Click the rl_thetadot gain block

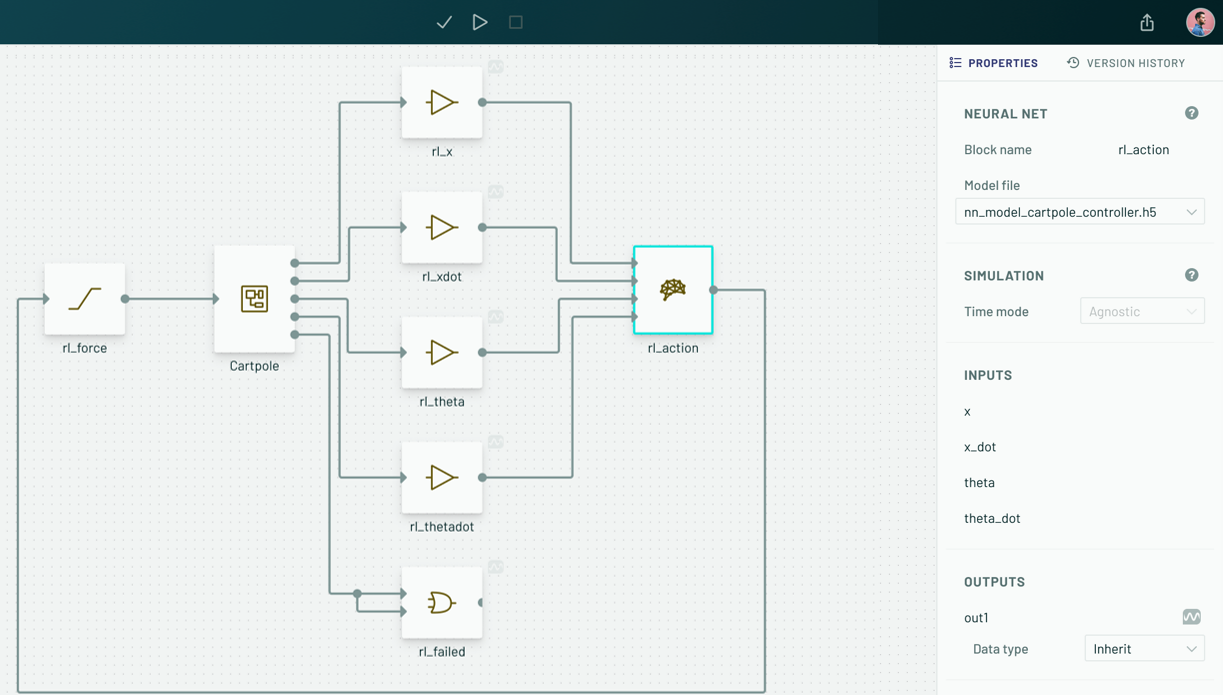[442, 478]
